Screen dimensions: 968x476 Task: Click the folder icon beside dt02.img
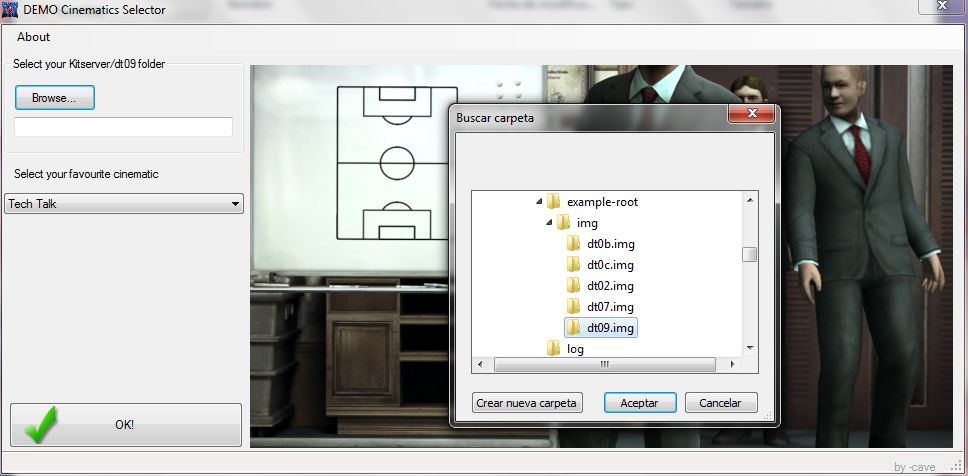click(x=573, y=286)
